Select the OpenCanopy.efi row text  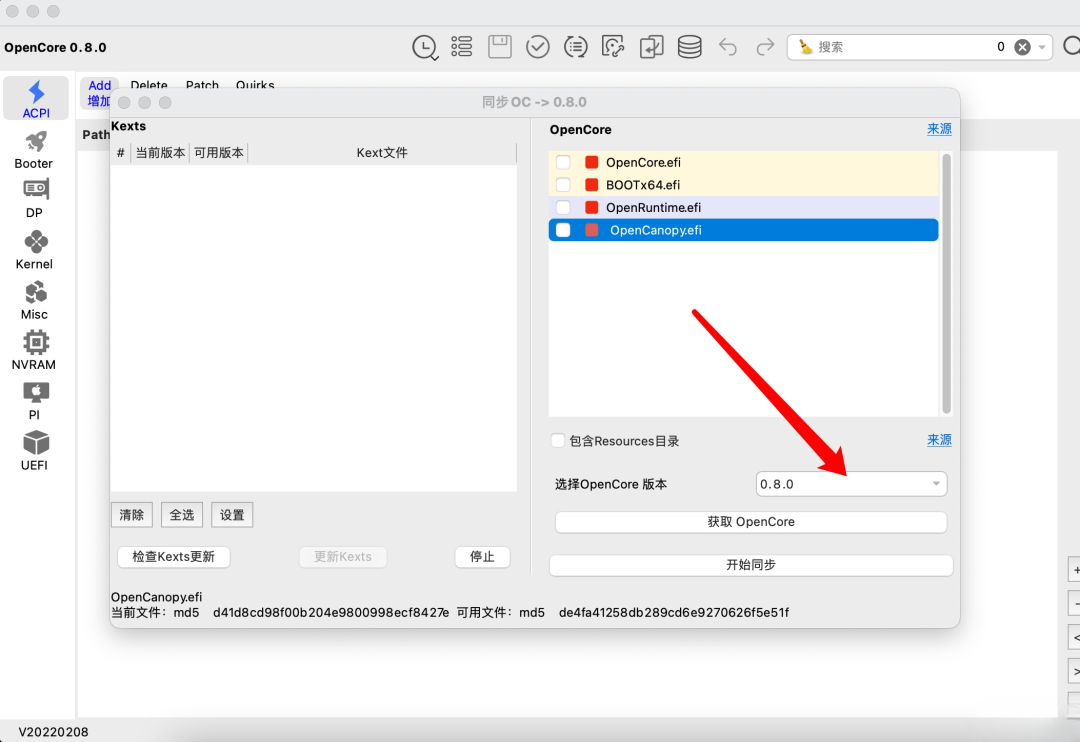click(656, 230)
